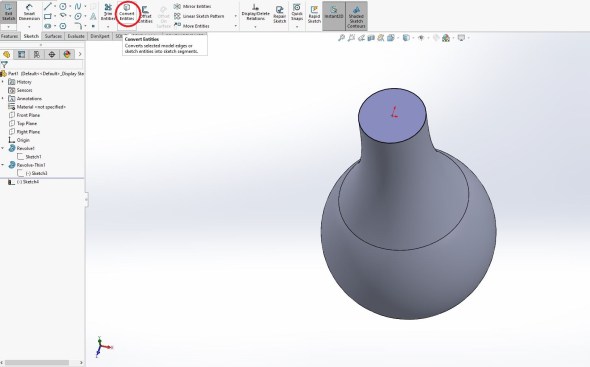Click the Convert Entities tool
This screenshot has width=590, height=367.
127,12
